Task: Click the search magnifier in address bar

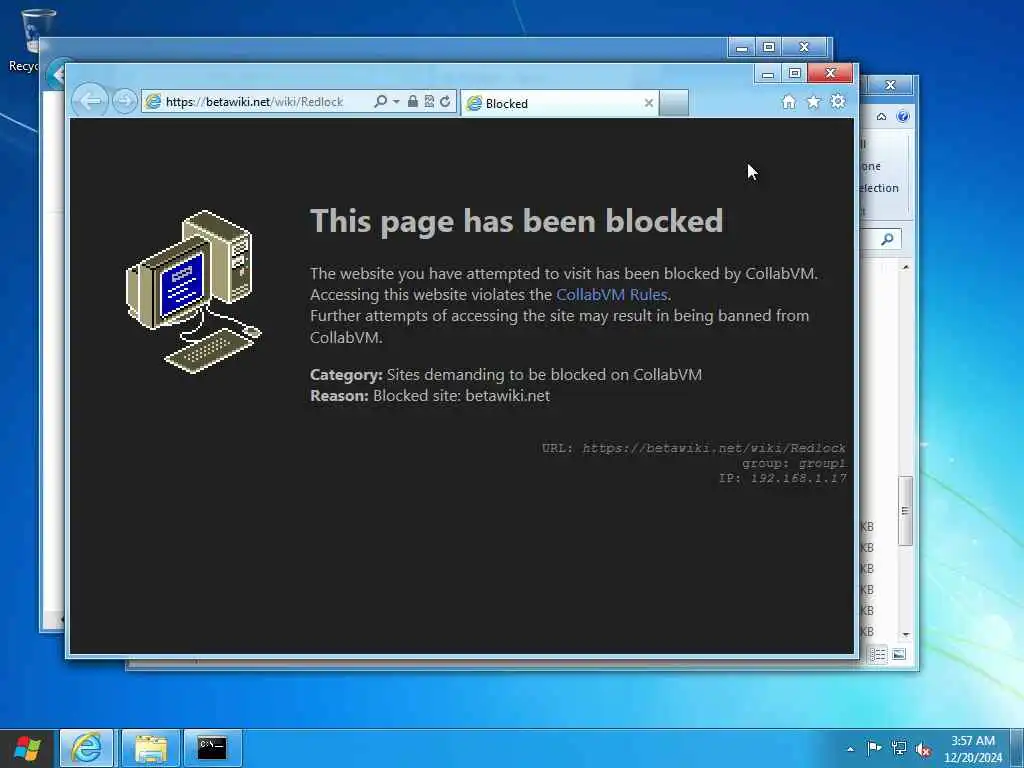Action: point(380,101)
